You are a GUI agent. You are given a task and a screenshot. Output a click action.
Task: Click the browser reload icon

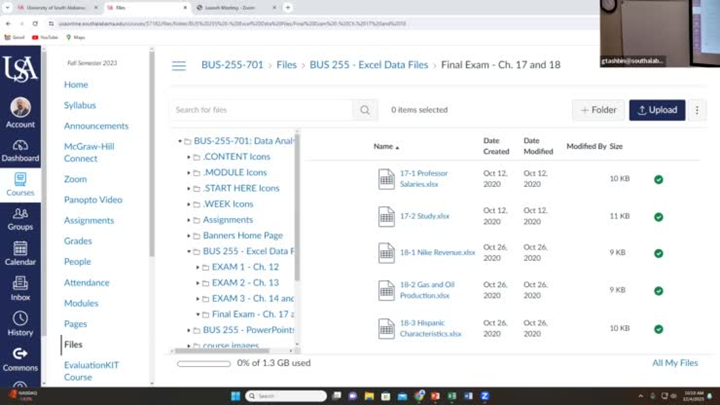(35, 23)
